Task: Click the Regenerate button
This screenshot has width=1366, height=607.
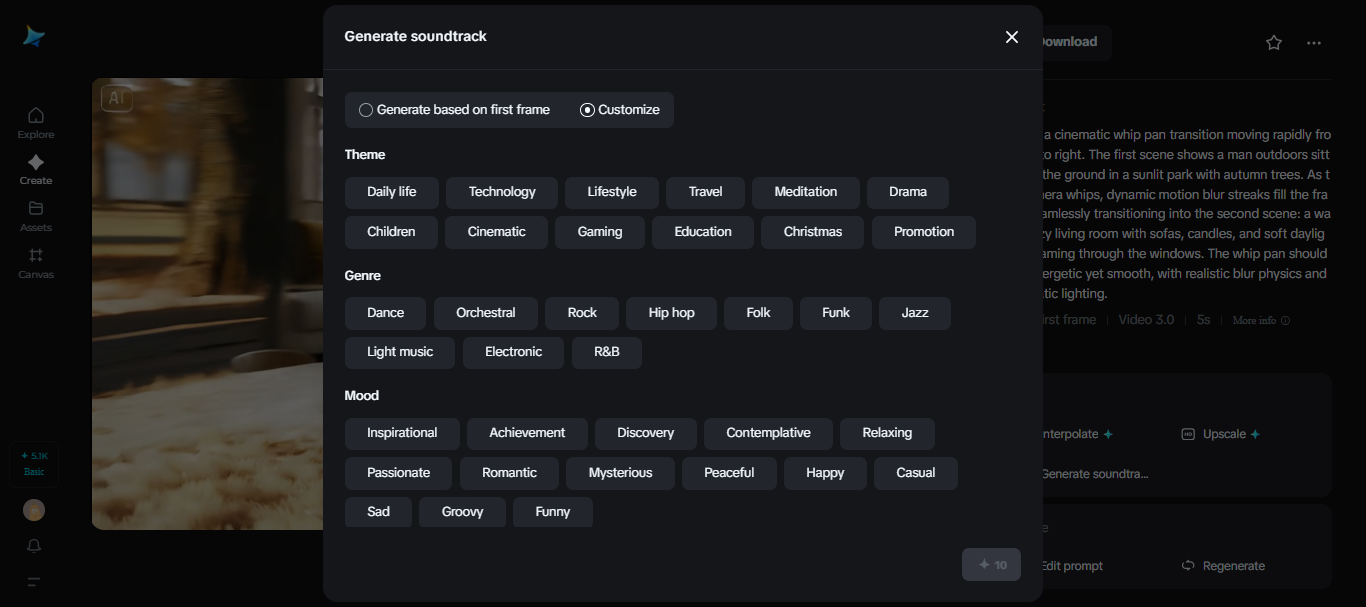Action: coord(1223,566)
